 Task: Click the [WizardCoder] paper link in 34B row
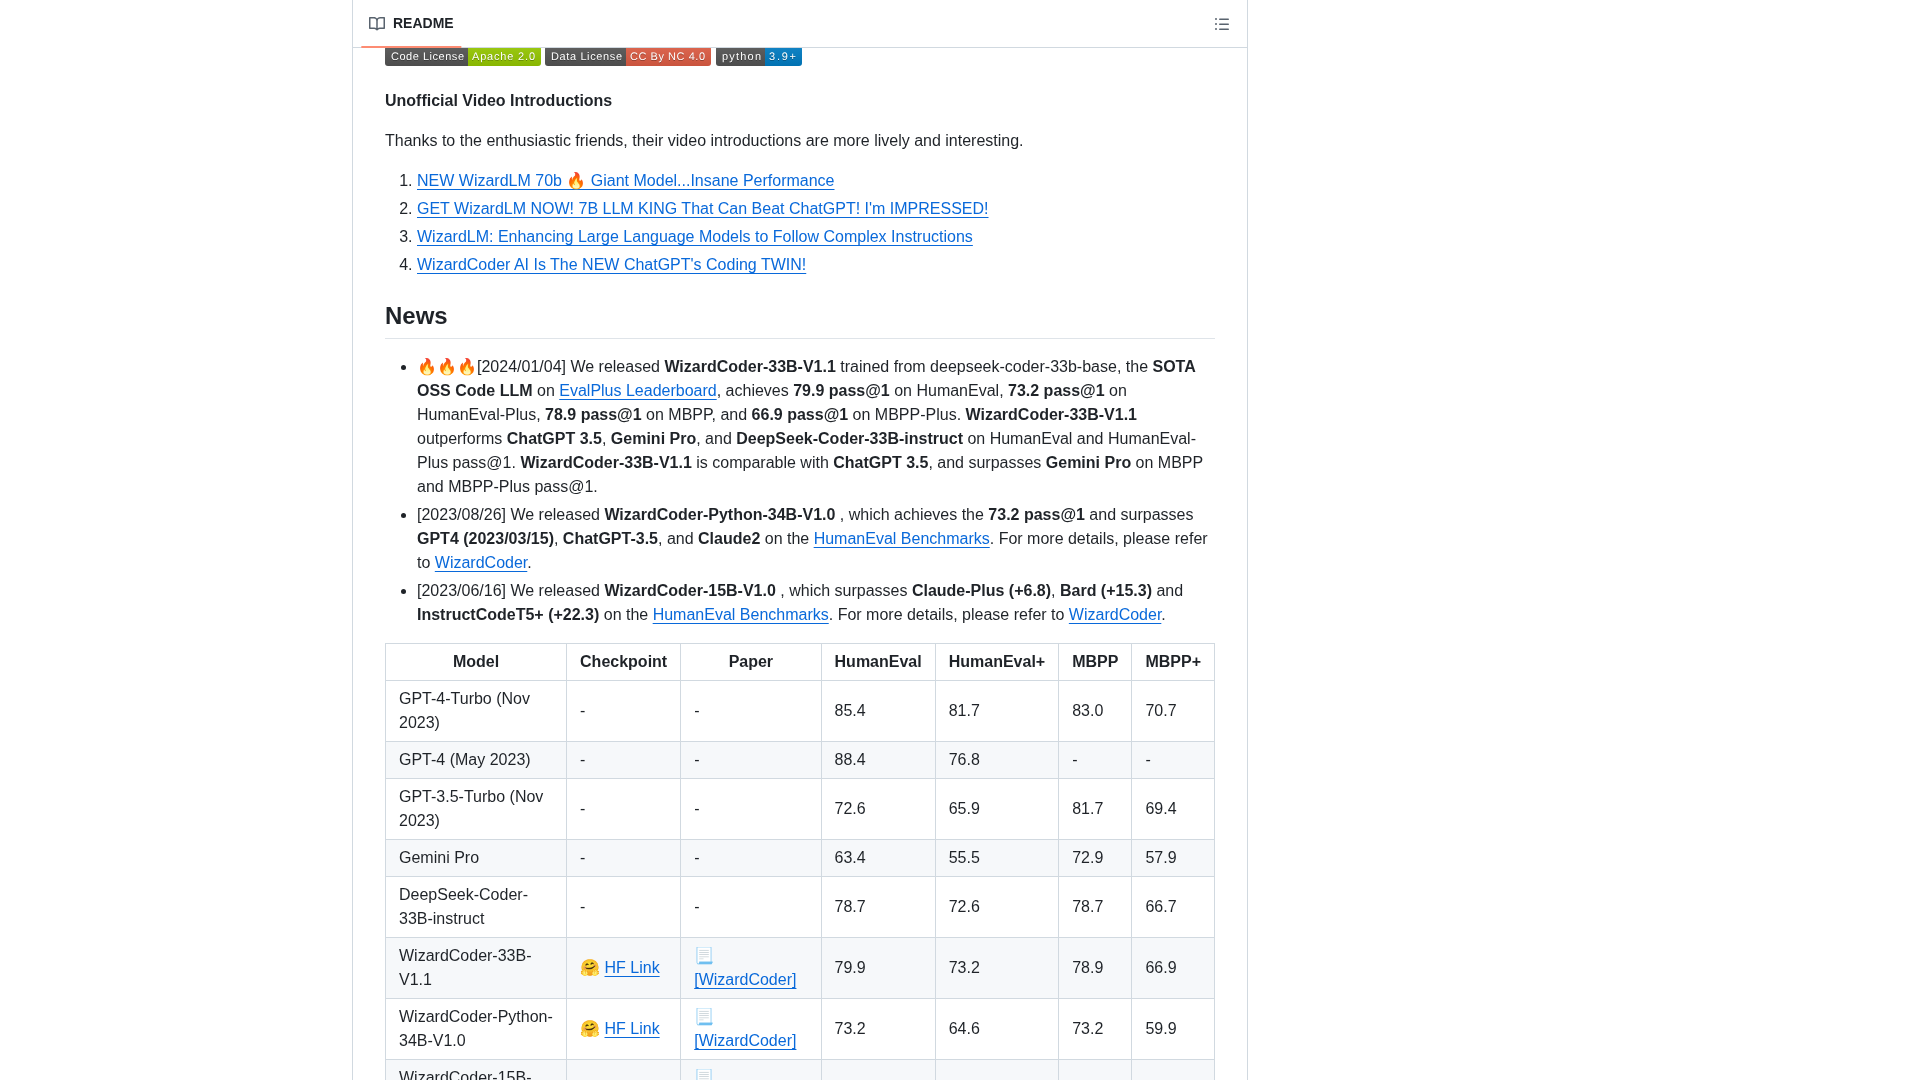pos(744,1040)
